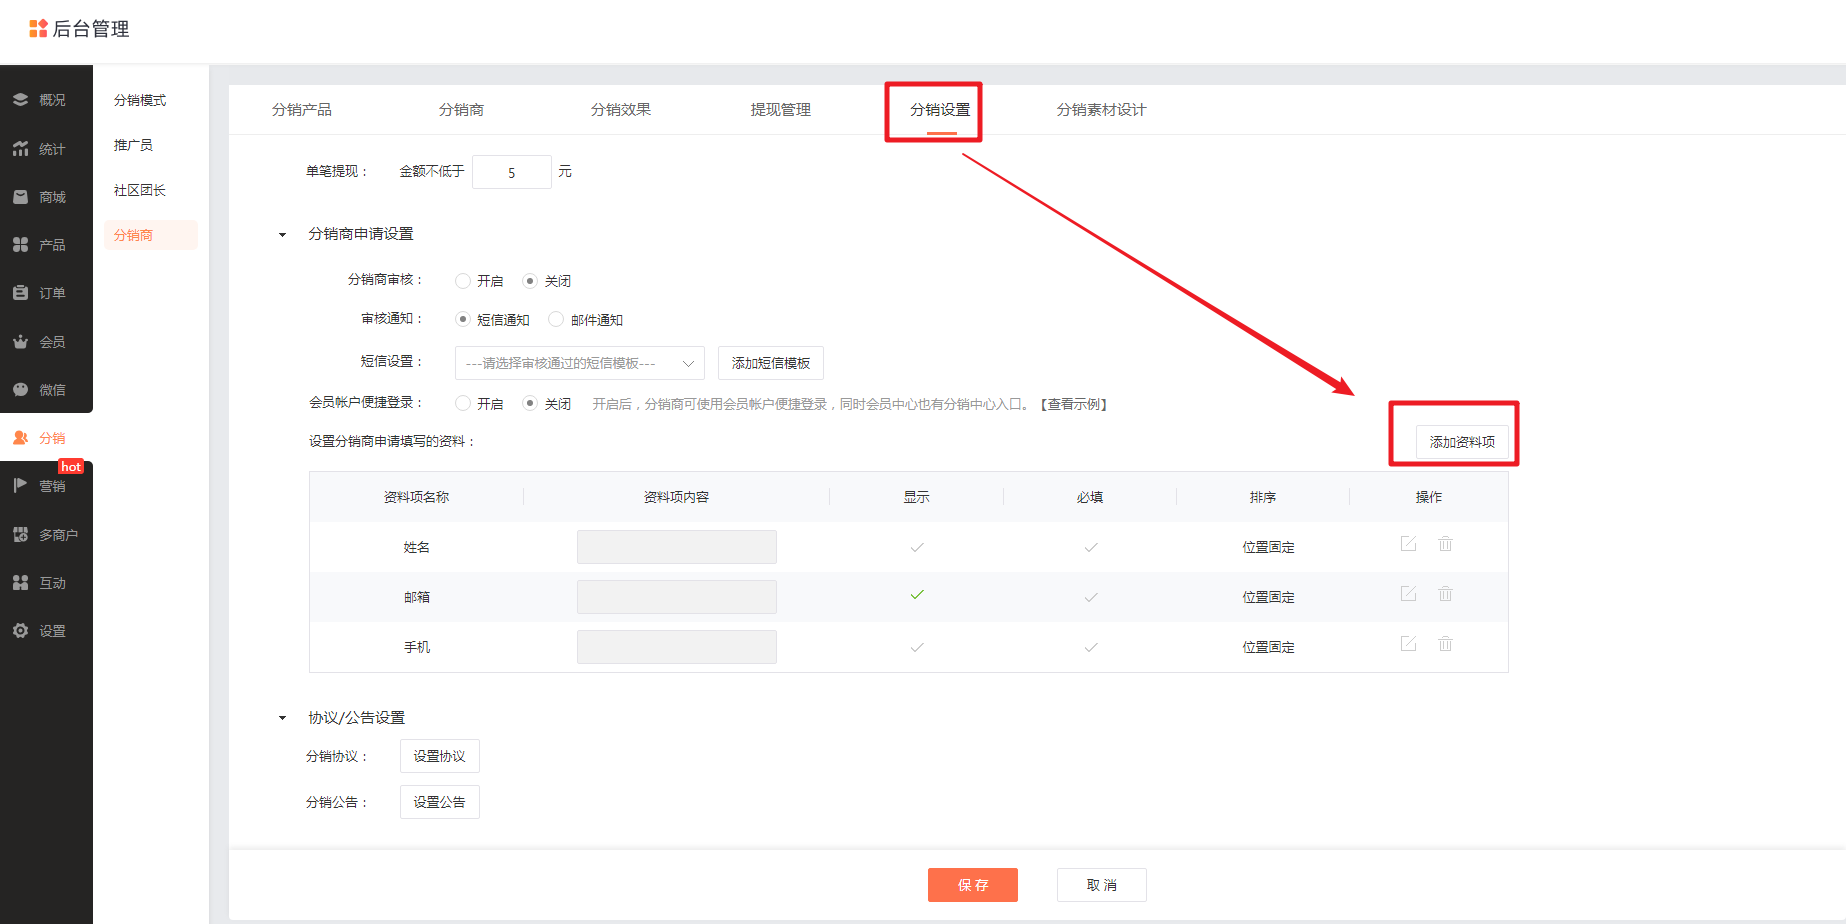
Task: Select 关闭 for 会员帐户便捷登录
Action: pyautogui.click(x=530, y=403)
